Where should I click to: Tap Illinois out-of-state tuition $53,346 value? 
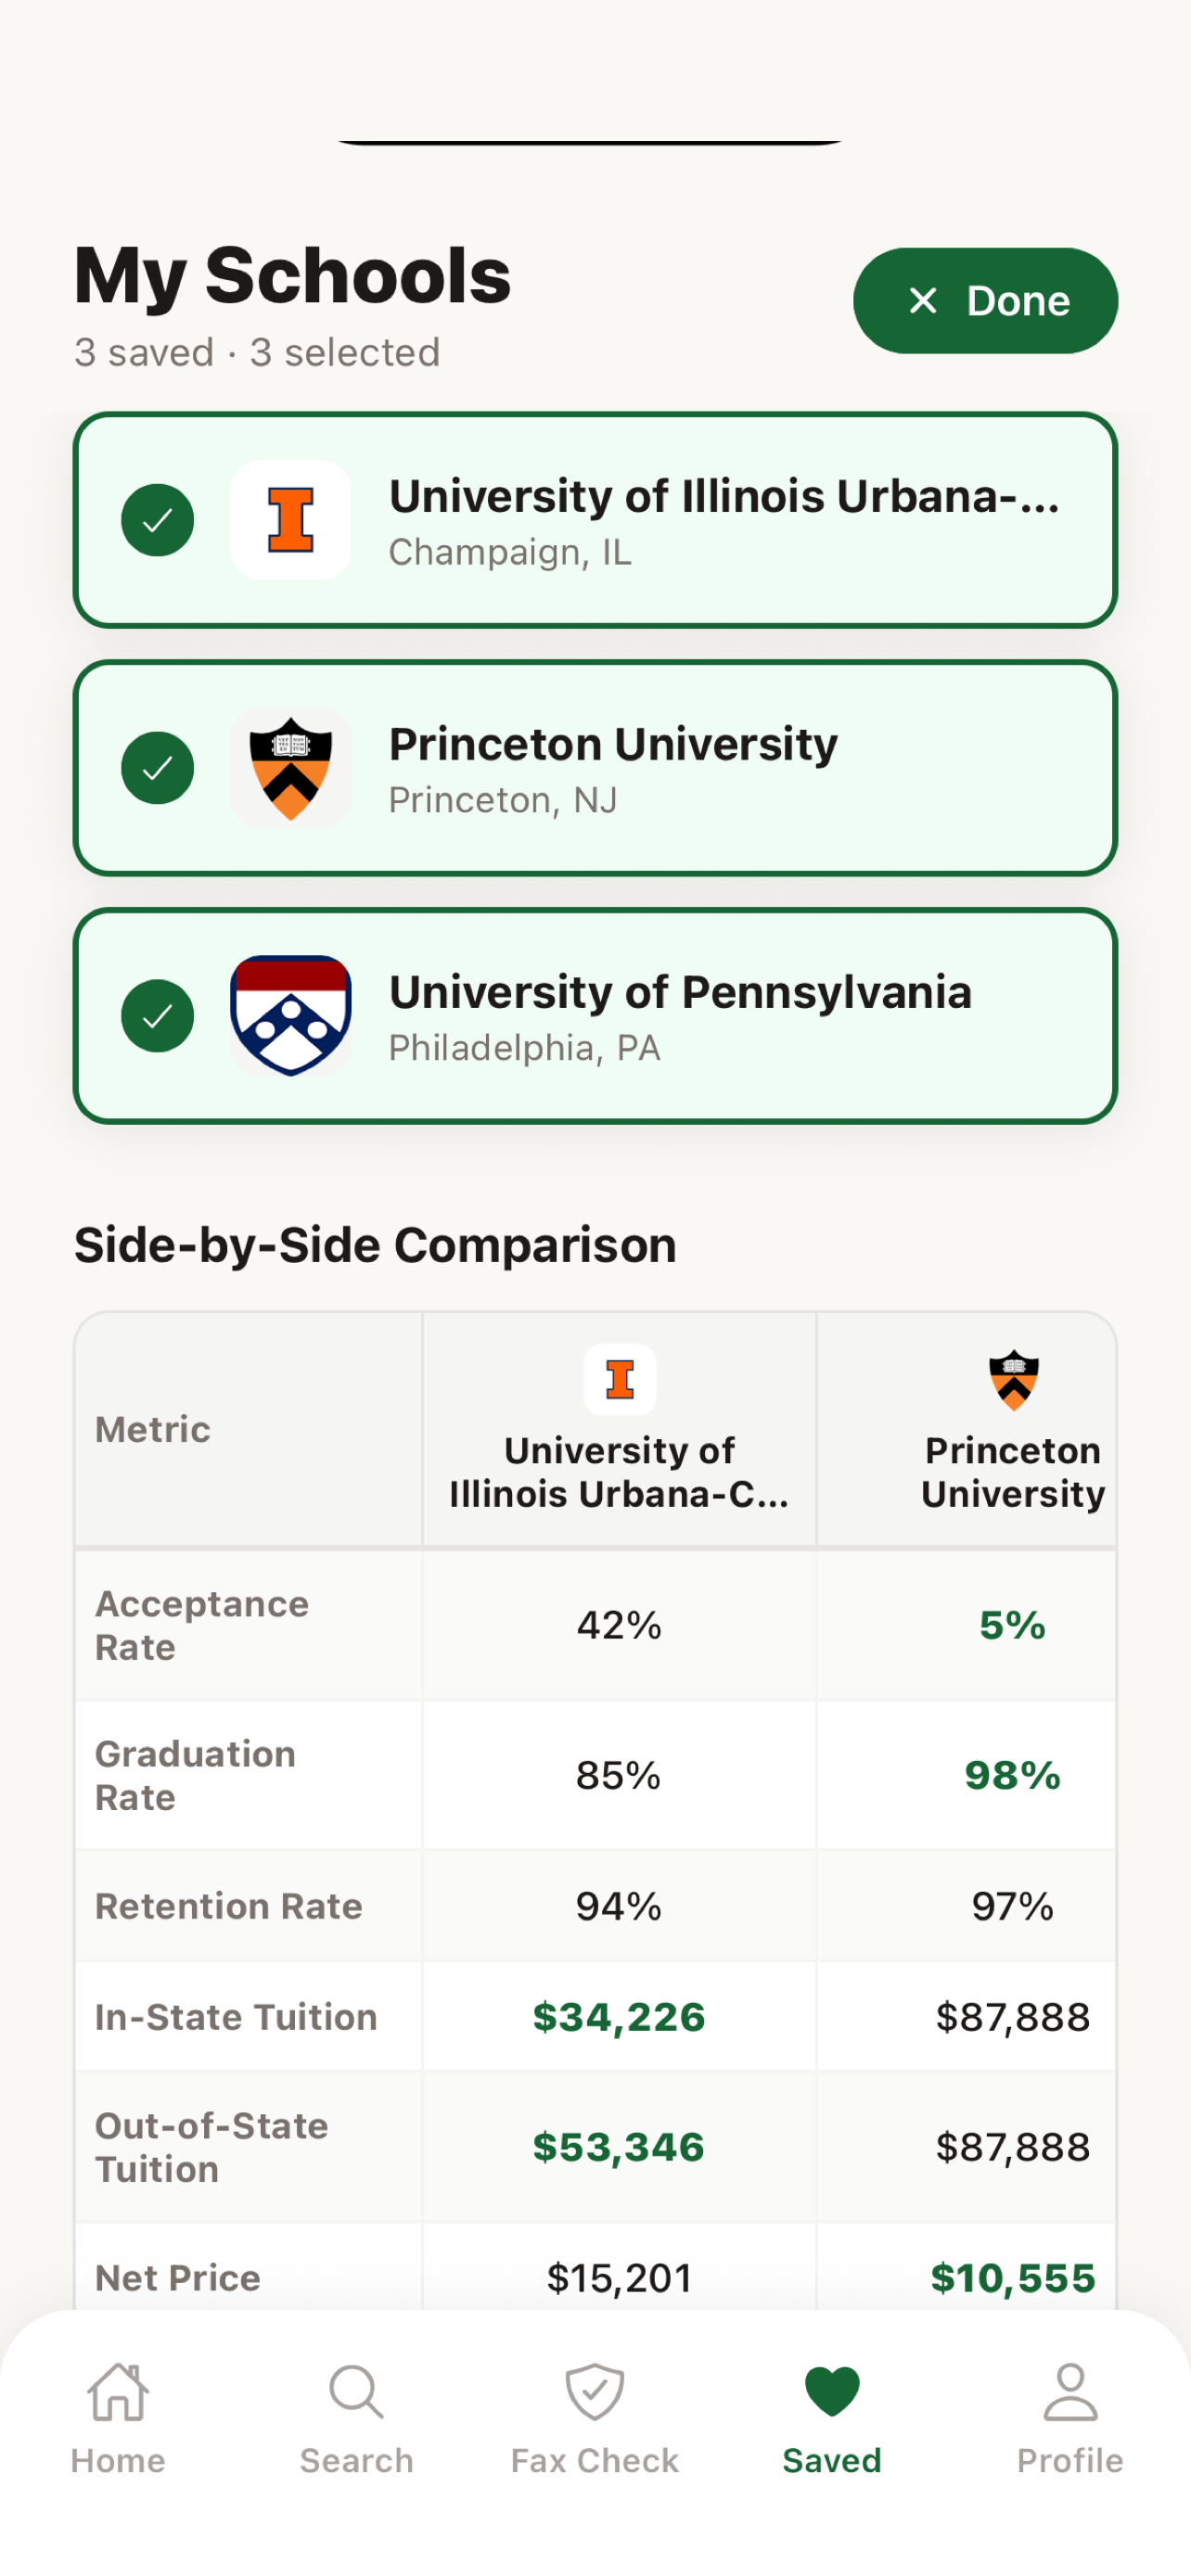(619, 2147)
